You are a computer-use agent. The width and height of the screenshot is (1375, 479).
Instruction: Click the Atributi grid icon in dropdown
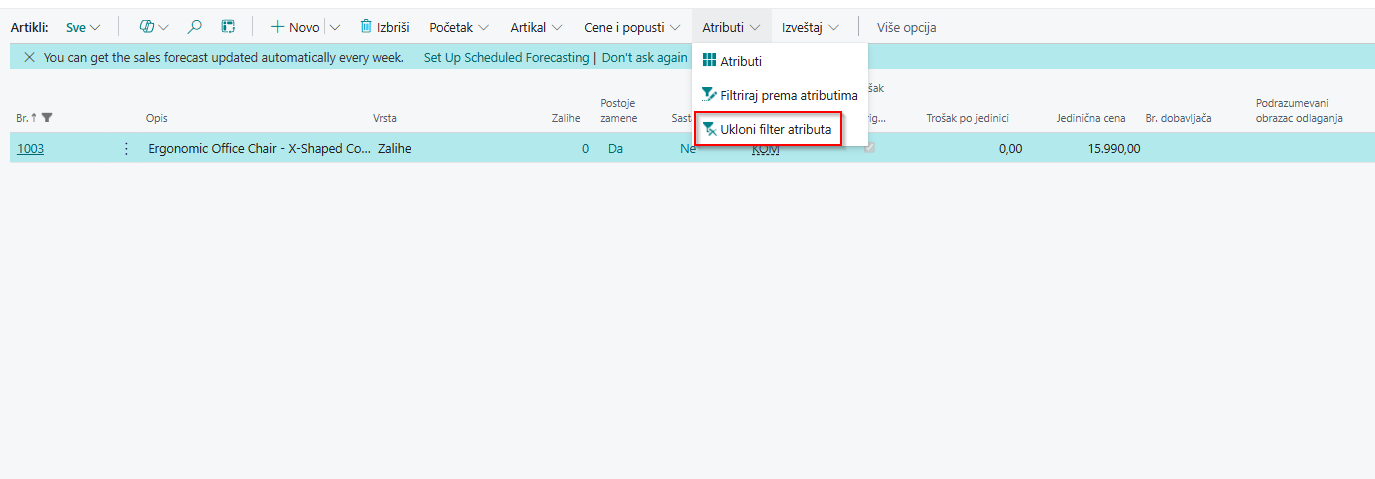point(709,62)
